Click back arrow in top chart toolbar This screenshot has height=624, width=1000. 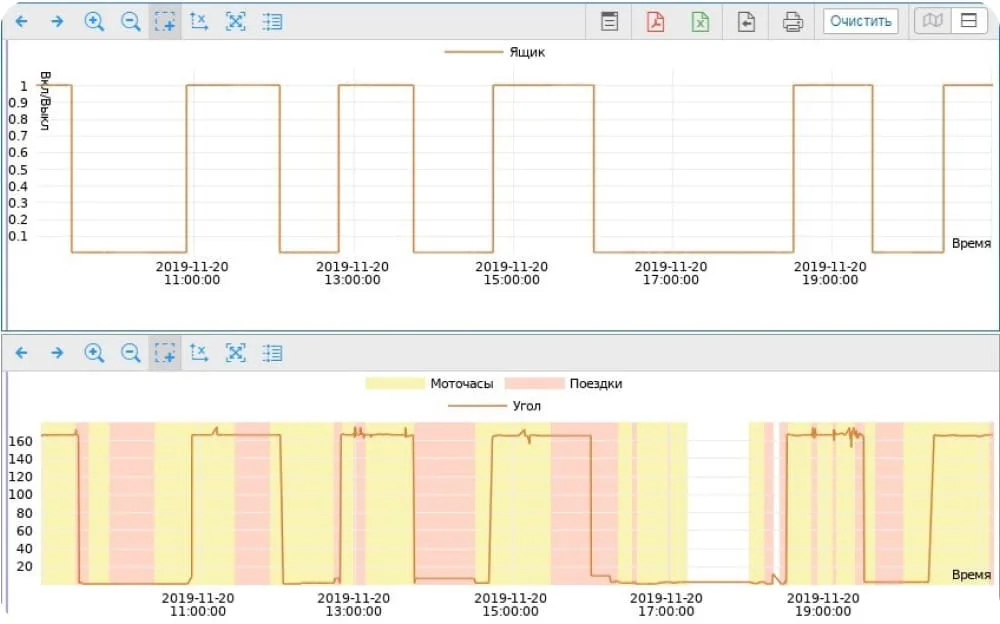pyautogui.click(x=21, y=21)
